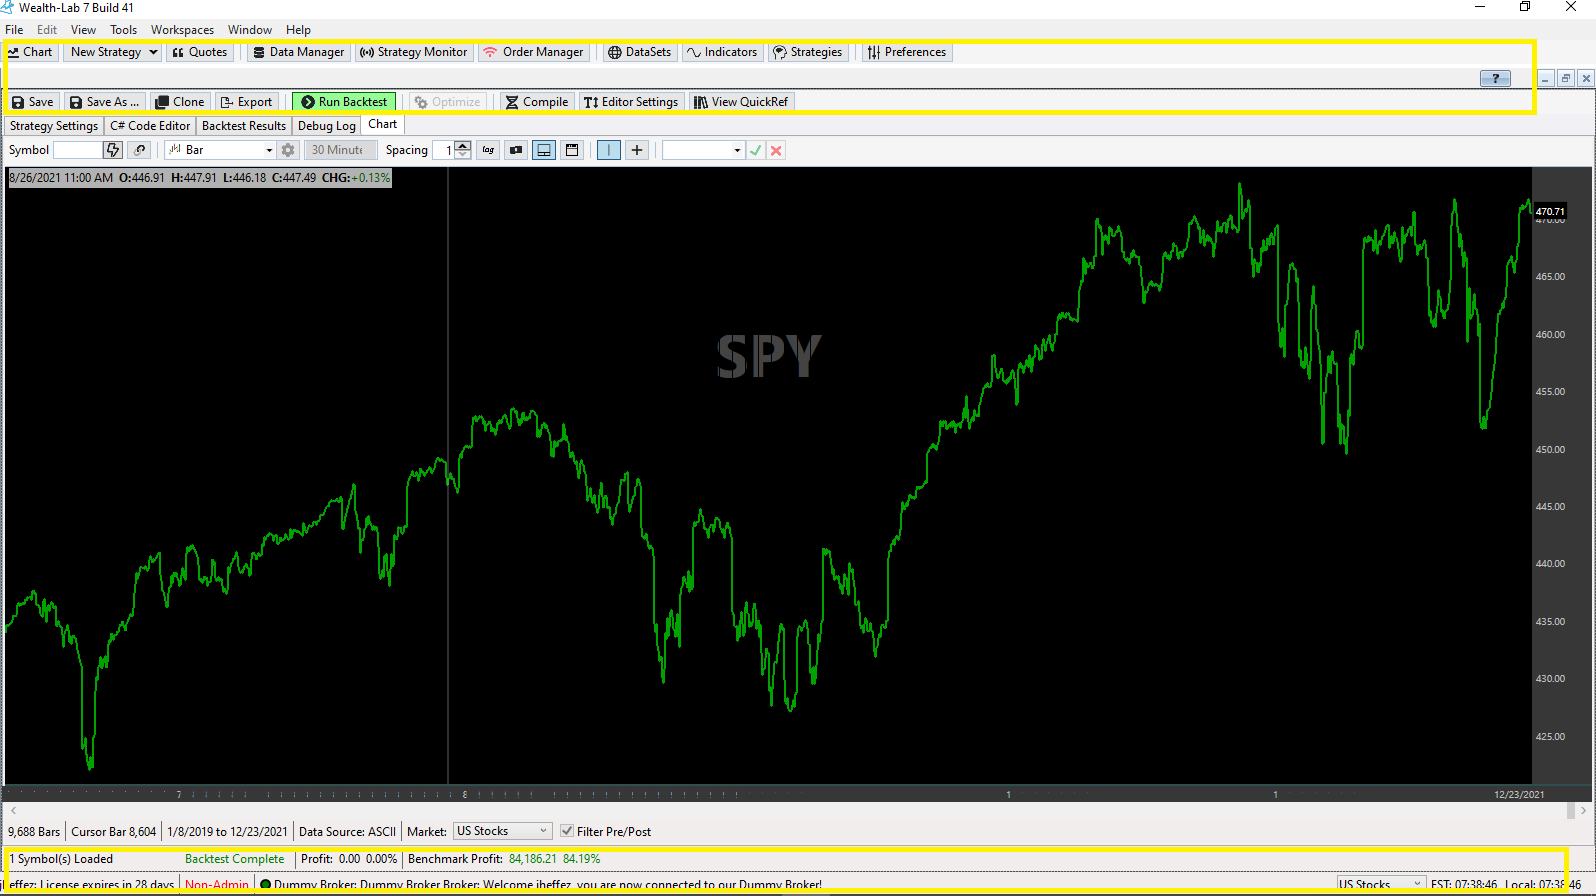Open the Market US Stocks dropdown
This screenshot has height=896, width=1596.
[x=502, y=831]
